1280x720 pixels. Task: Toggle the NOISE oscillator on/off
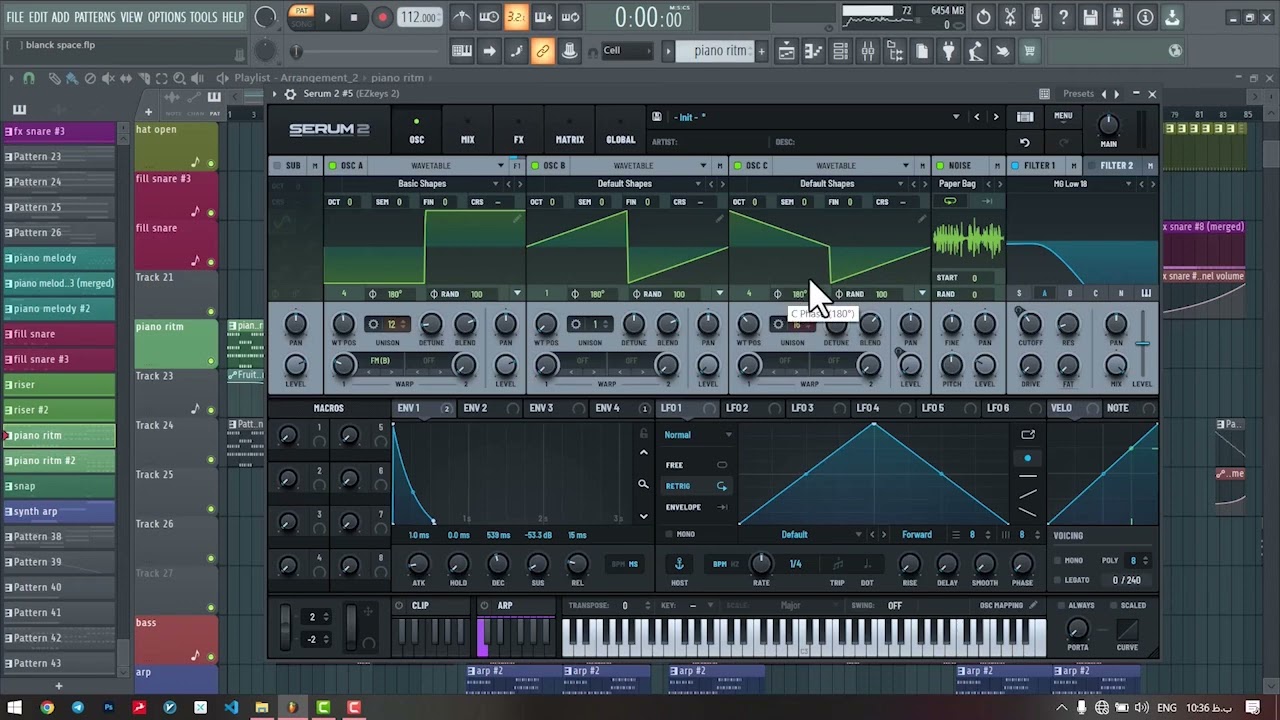coord(940,165)
